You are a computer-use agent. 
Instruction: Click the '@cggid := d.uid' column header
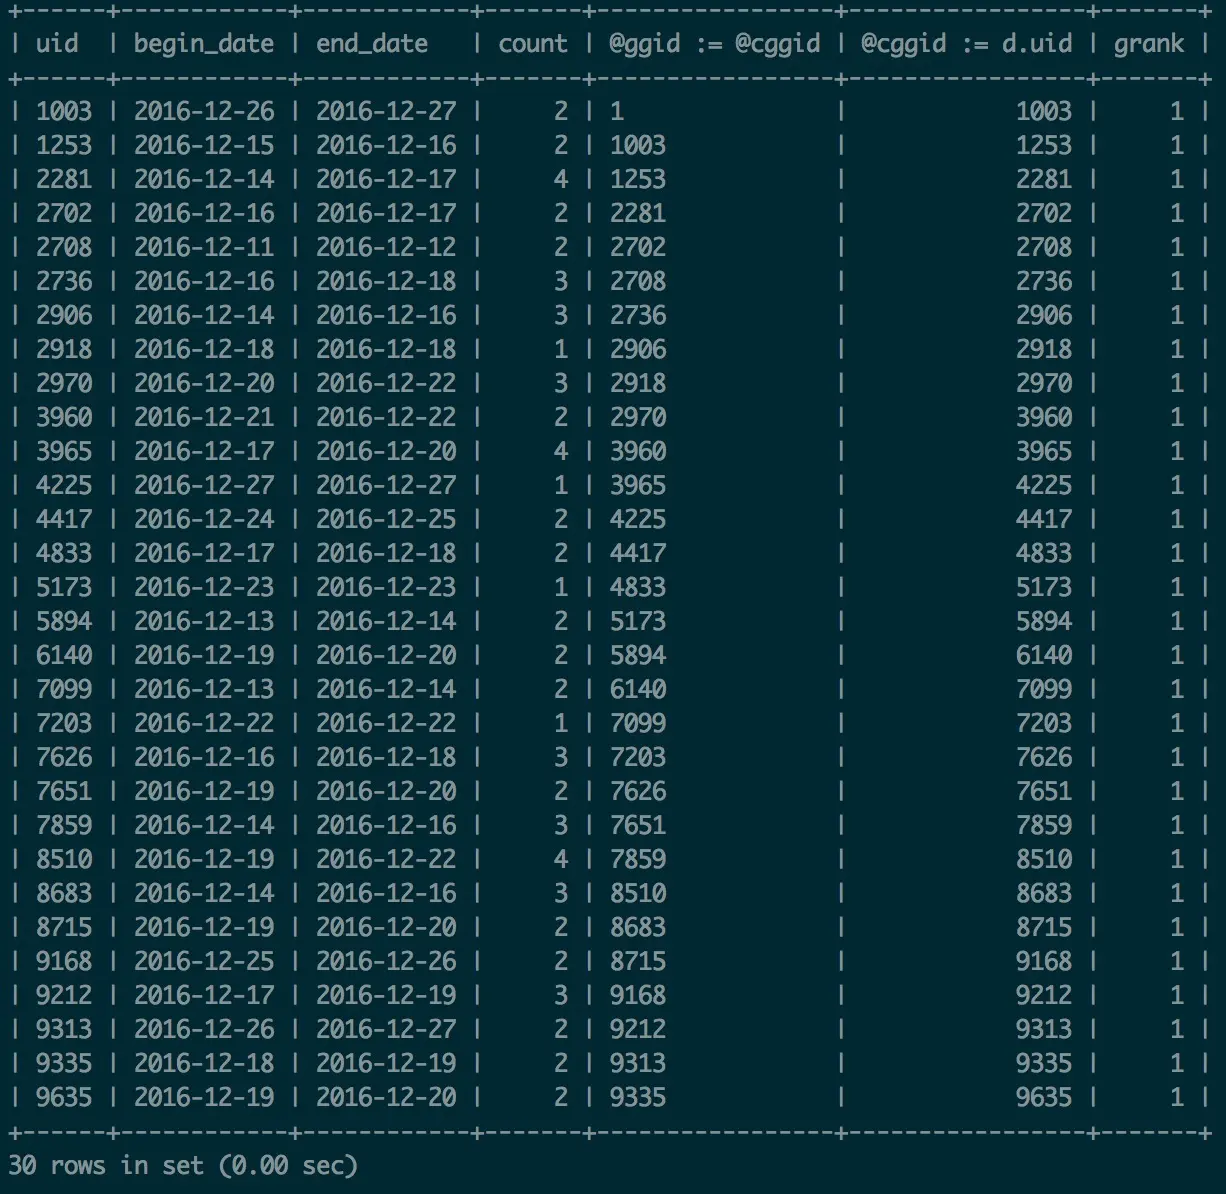tap(967, 44)
